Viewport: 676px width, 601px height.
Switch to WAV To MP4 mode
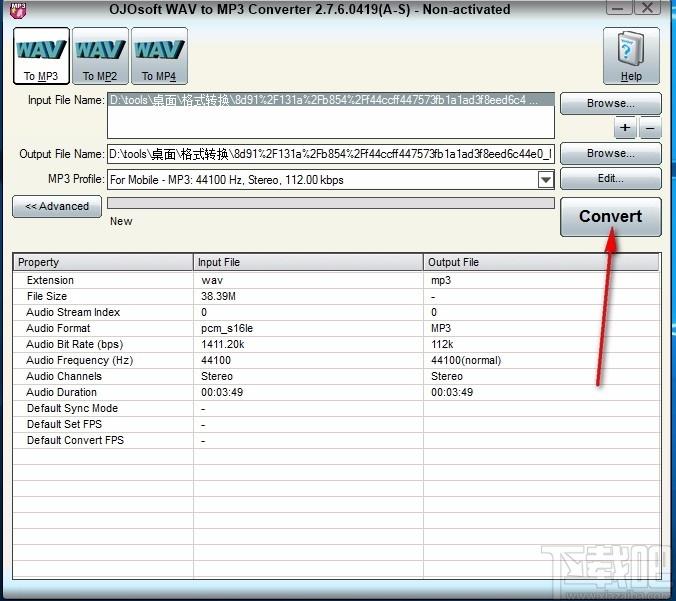pyautogui.click(x=159, y=56)
